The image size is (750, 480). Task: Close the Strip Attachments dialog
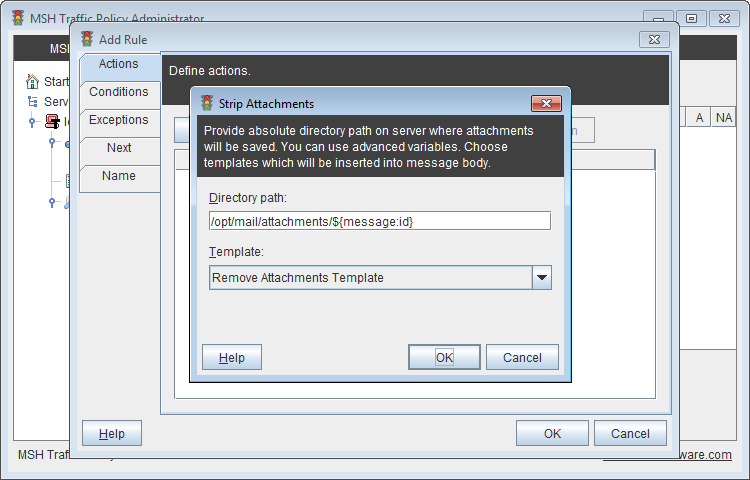[x=546, y=103]
